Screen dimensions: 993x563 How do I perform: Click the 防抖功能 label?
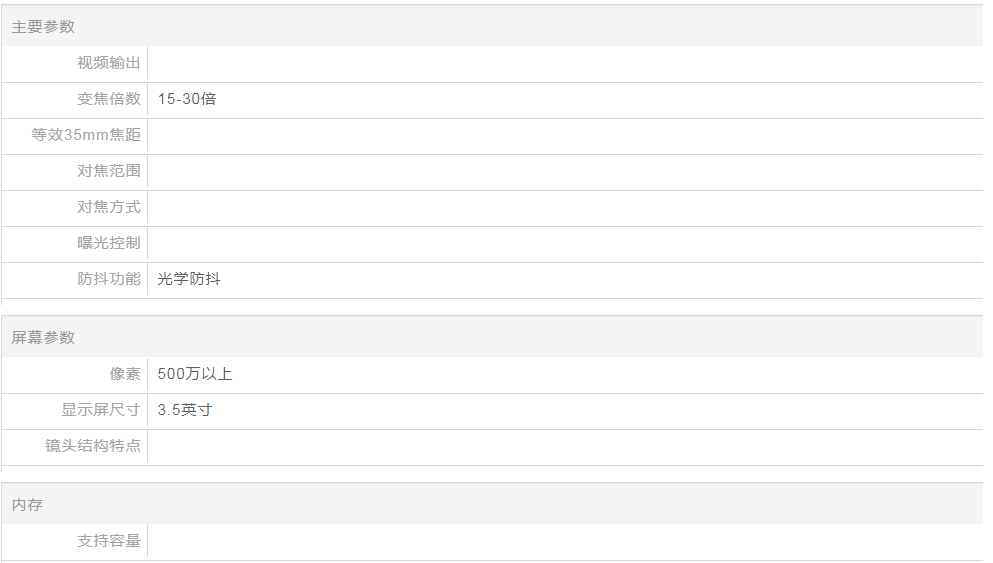point(109,279)
